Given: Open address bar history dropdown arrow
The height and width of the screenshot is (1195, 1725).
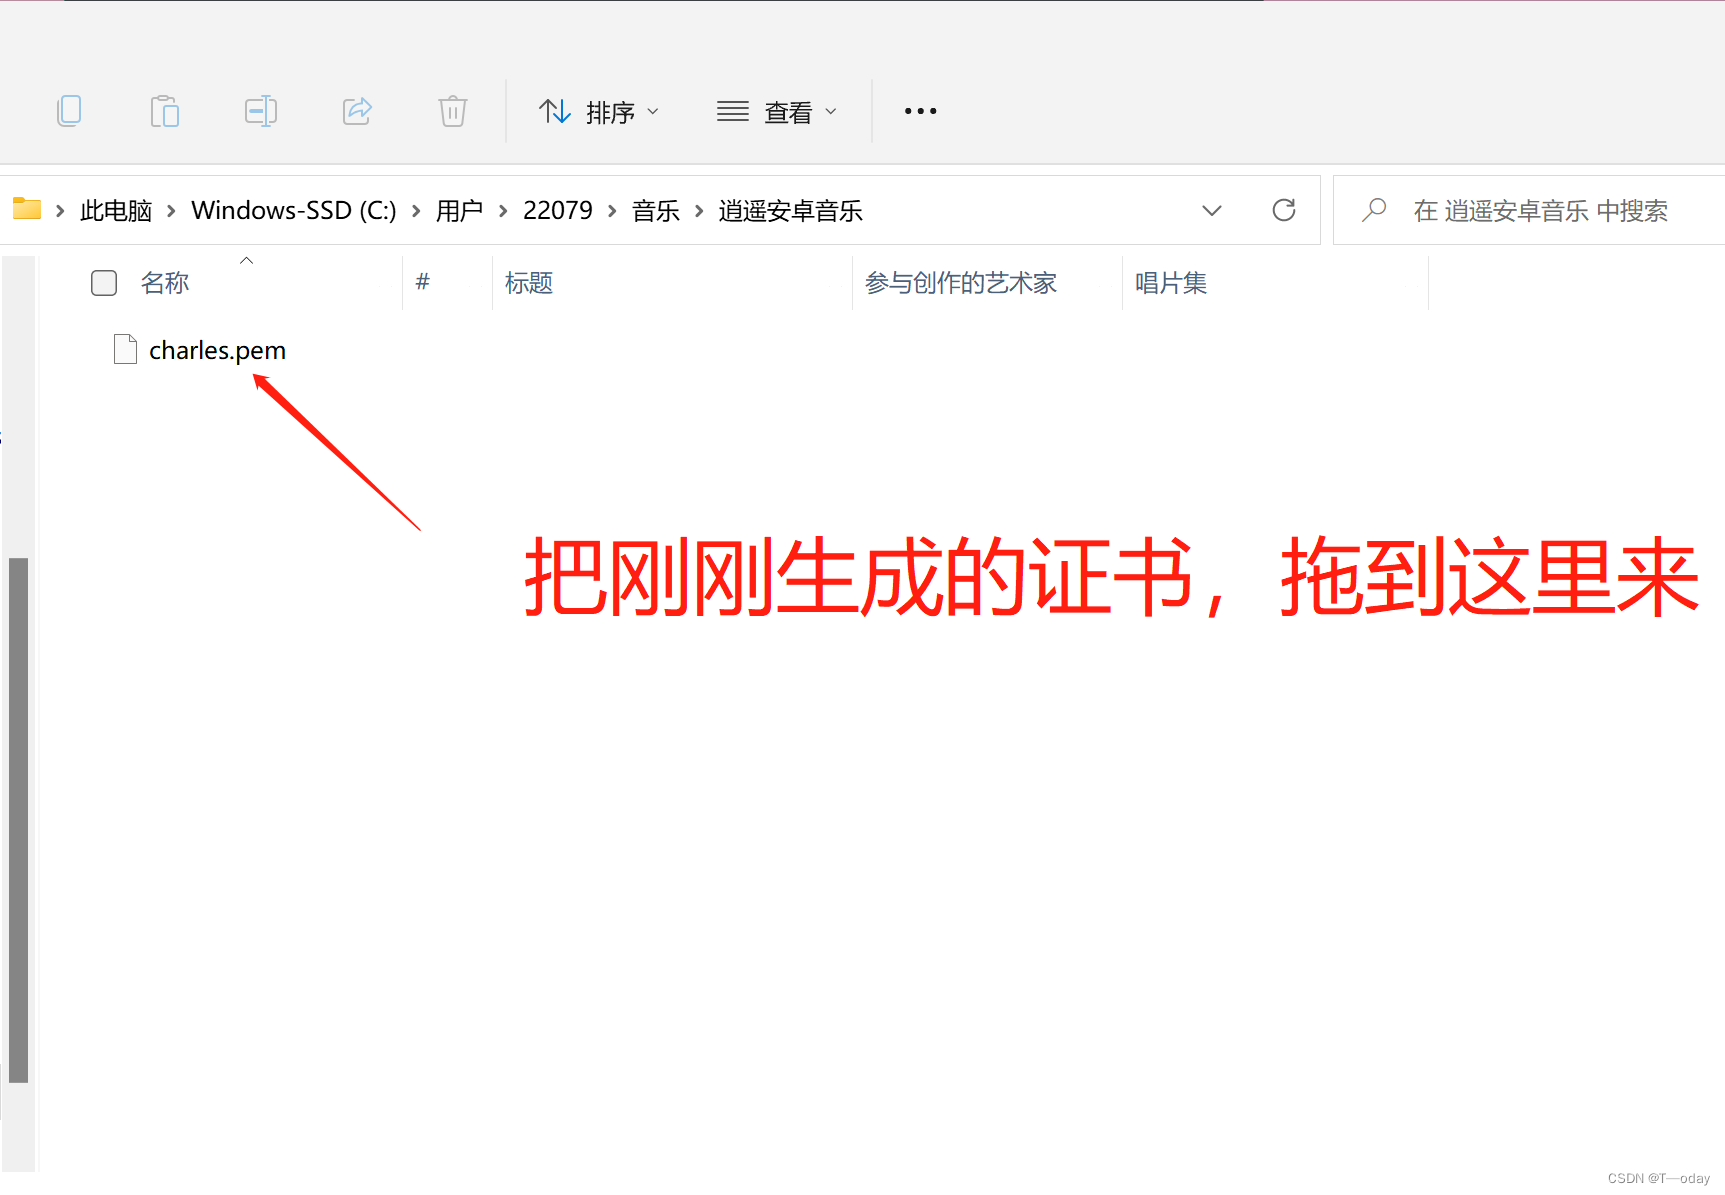Looking at the screenshot, I should [1211, 211].
